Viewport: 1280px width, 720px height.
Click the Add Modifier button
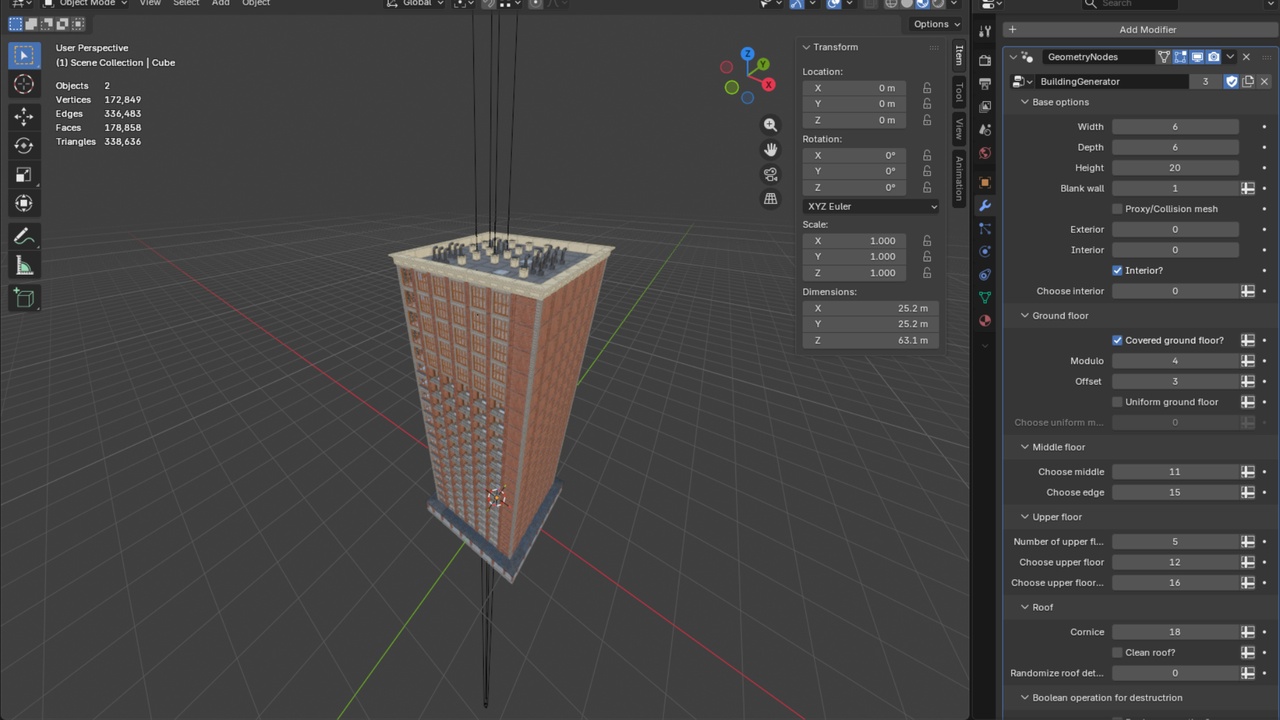1139,30
